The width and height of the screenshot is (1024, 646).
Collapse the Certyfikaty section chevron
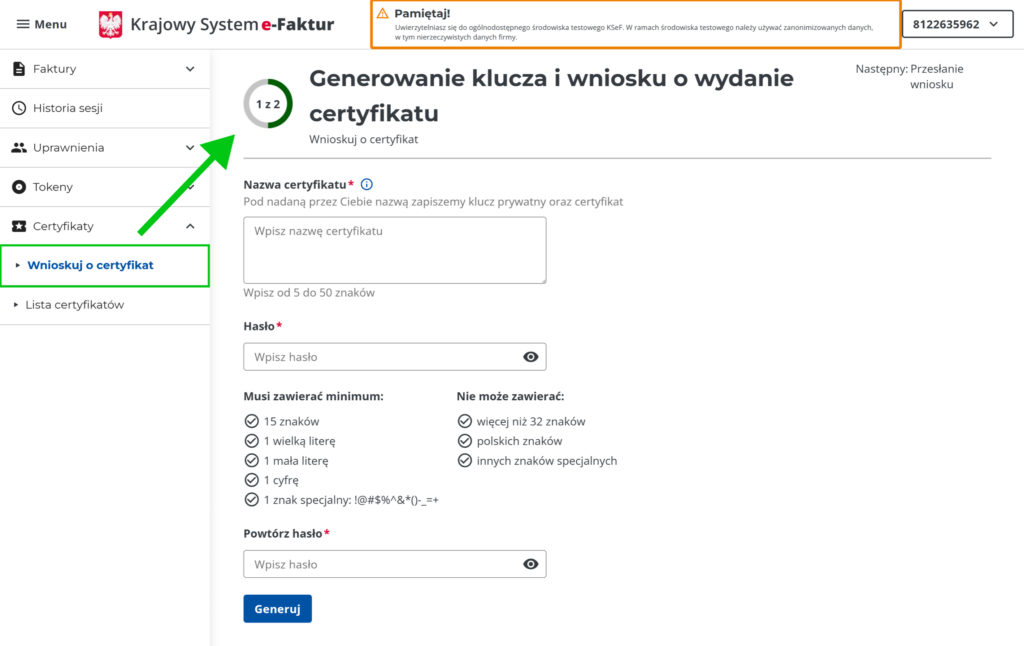tap(190, 226)
